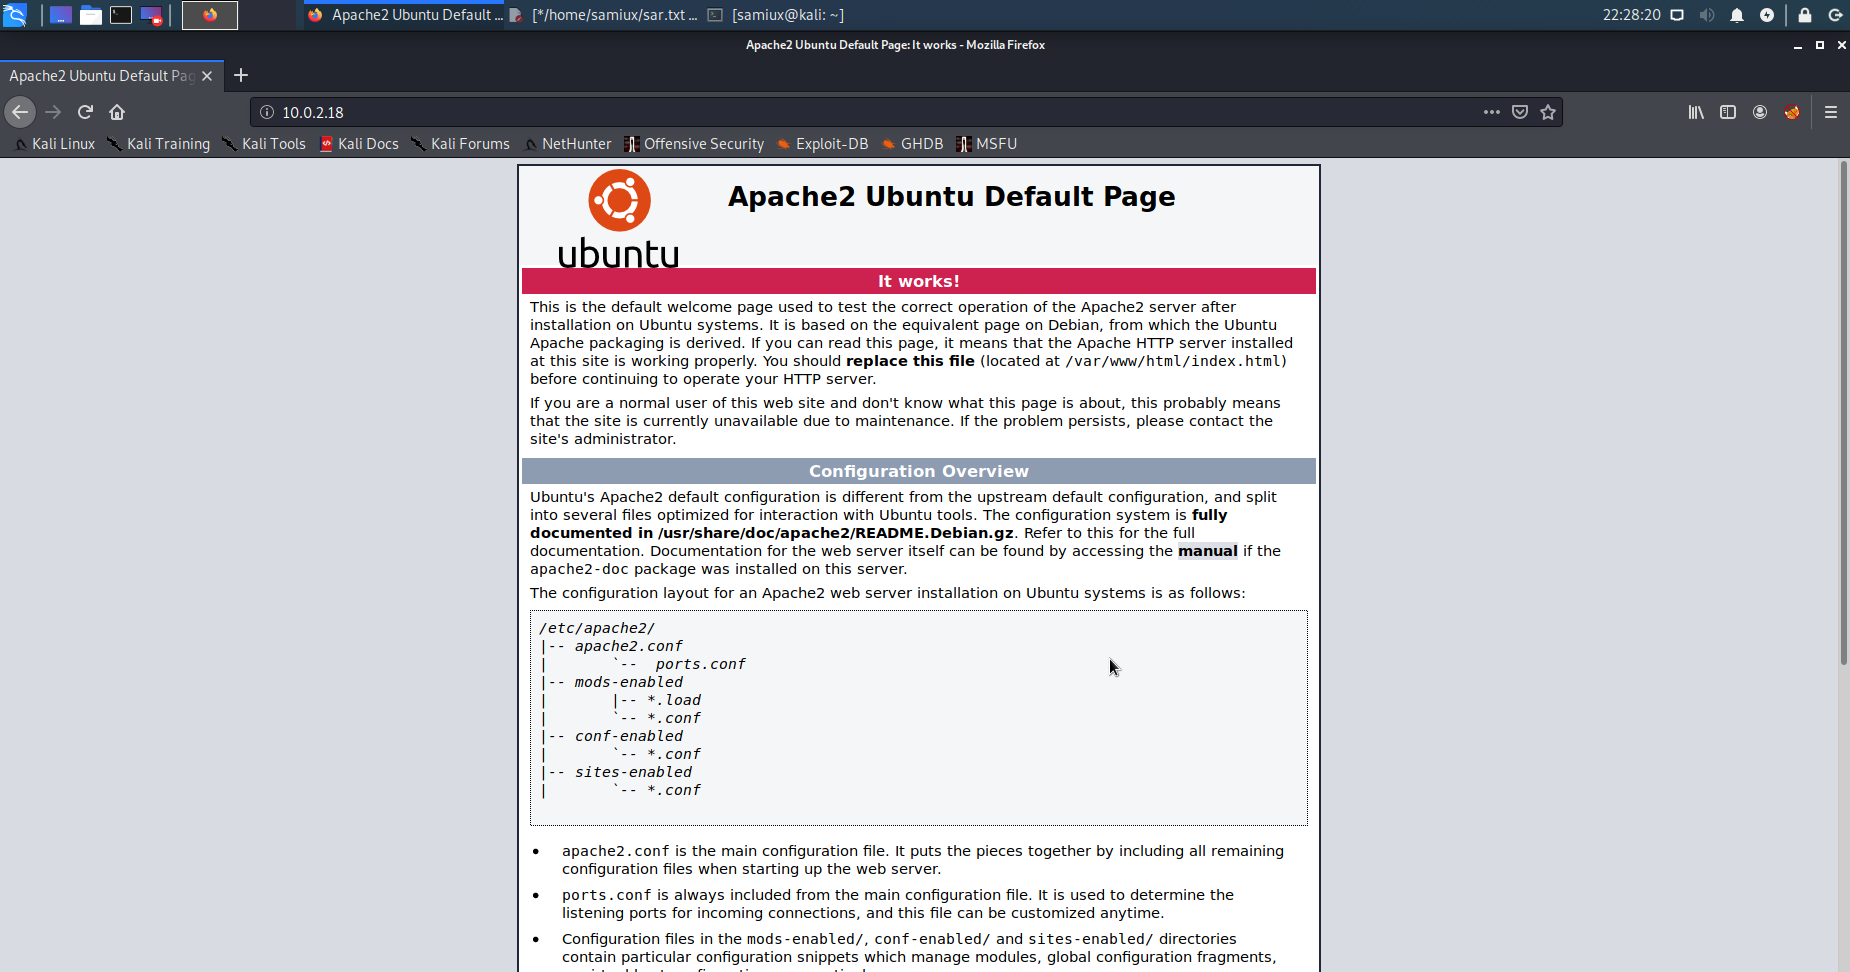Close the Apache2 Ubuntu Default Page tab
Screen dimensions: 1850x972
tap(207, 76)
